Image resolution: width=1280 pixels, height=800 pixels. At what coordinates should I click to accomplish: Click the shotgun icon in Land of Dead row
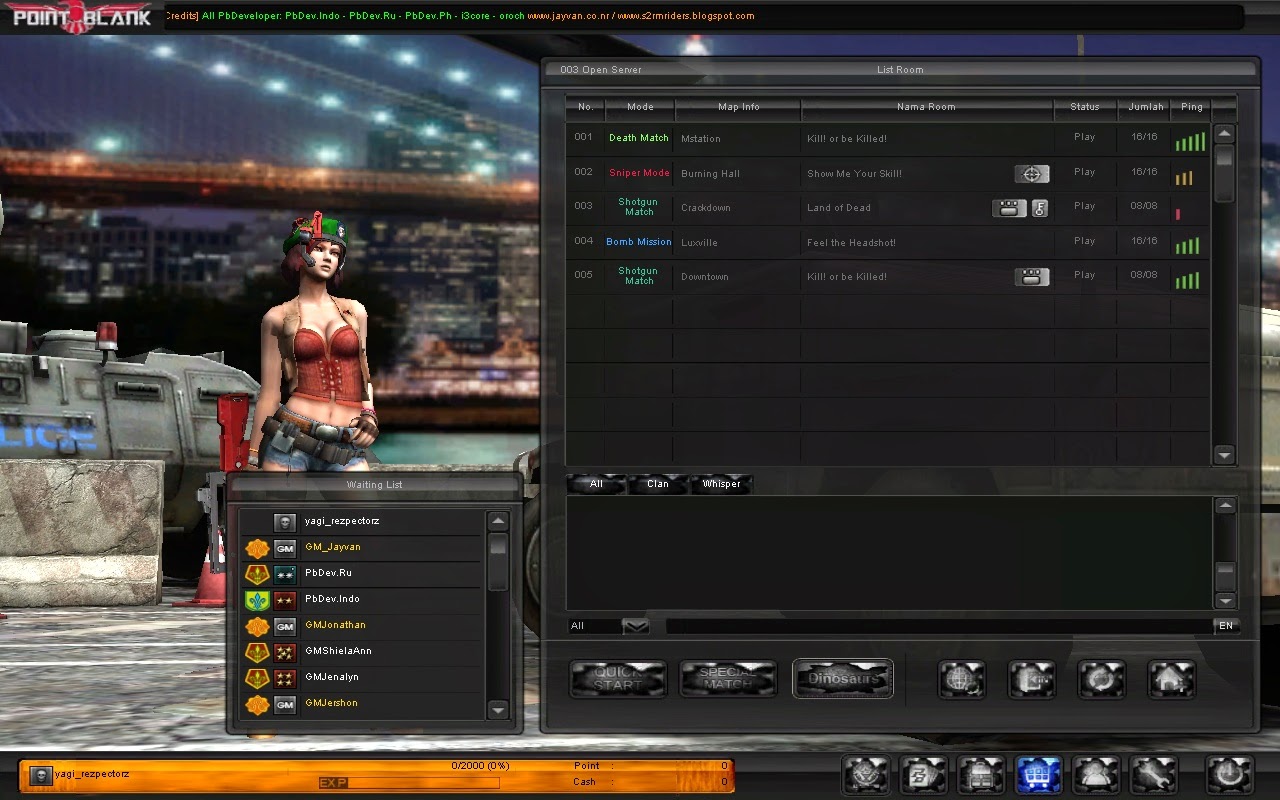coord(1009,208)
